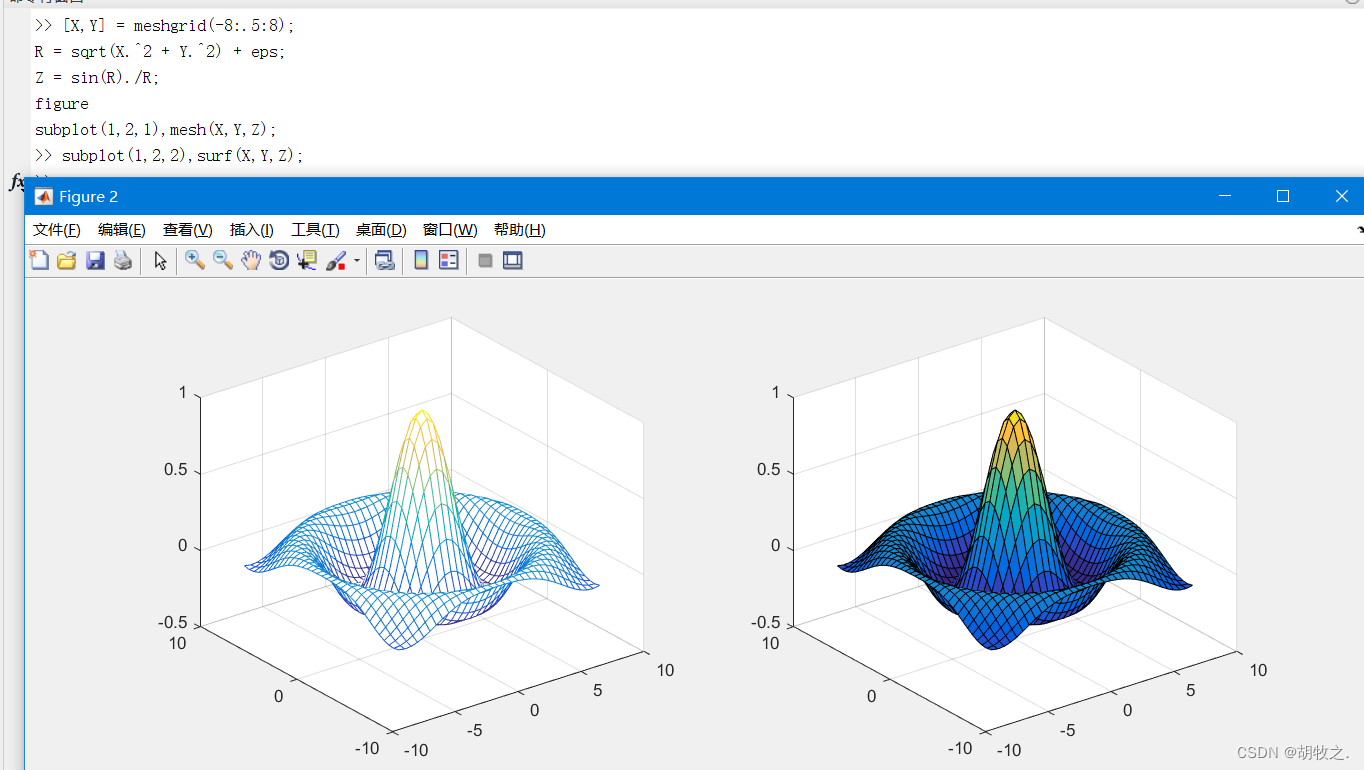Click the New Figure toolbar icon

click(39, 261)
